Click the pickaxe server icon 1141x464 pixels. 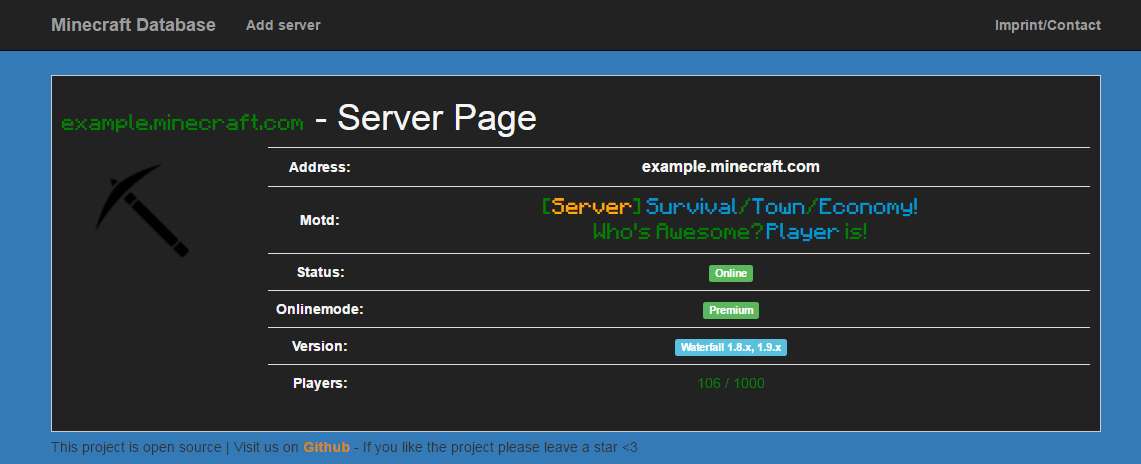coord(142,210)
